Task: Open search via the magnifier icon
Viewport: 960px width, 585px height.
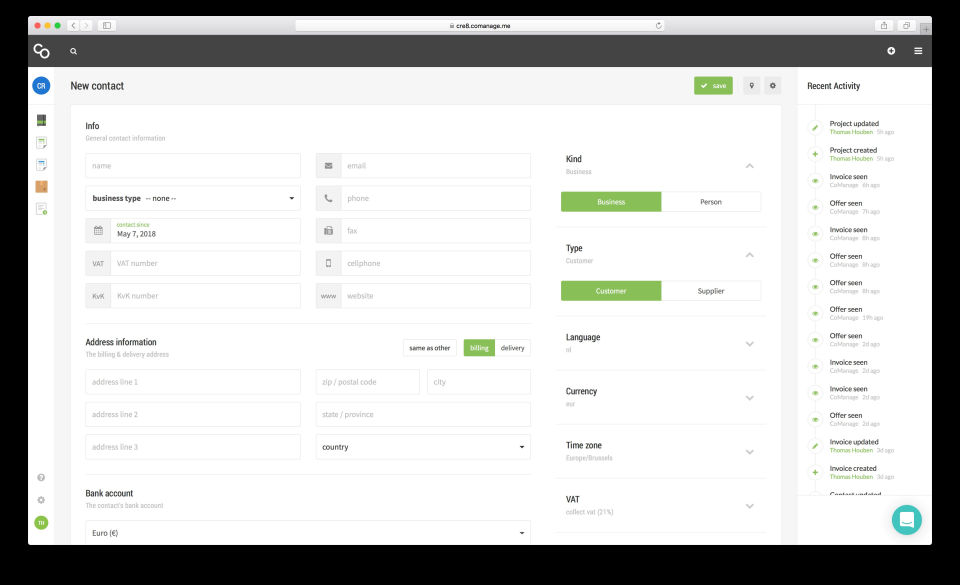Action: pyautogui.click(x=73, y=51)
